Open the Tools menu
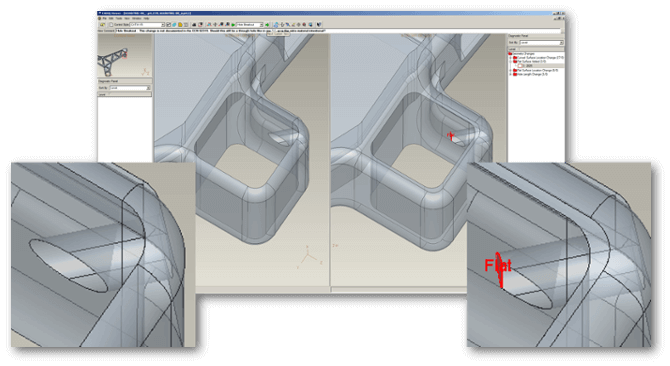 119,18
